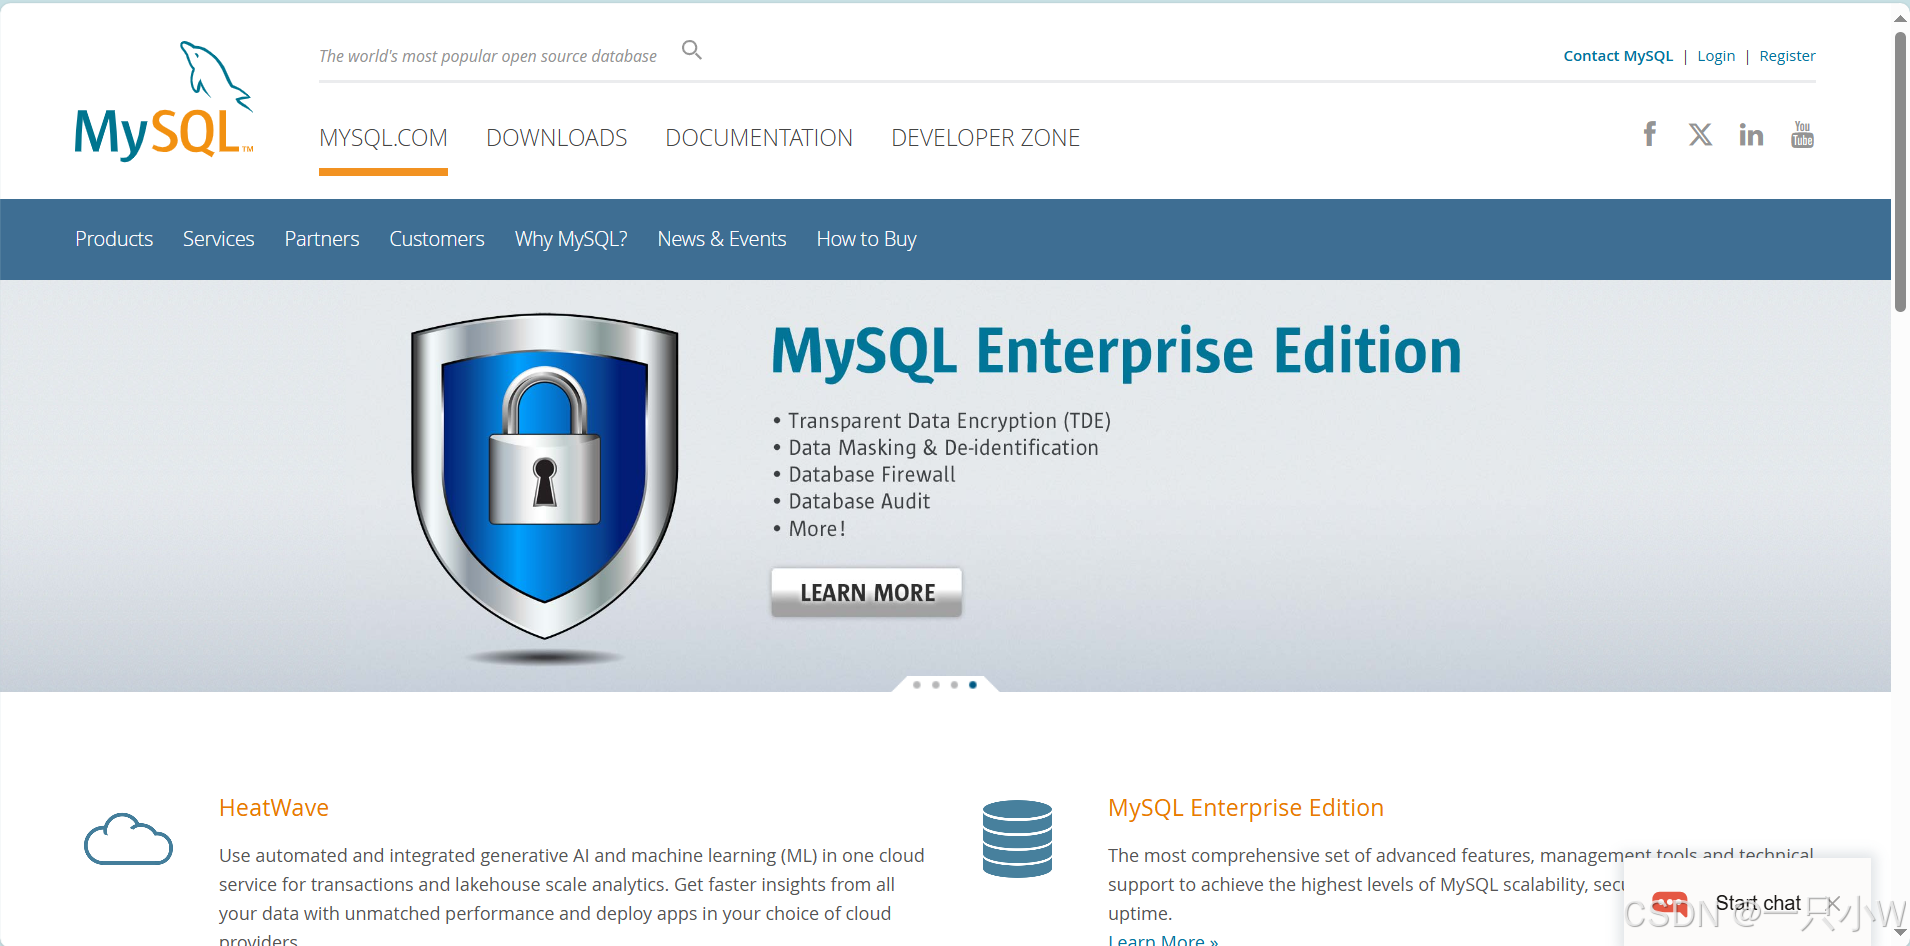Click the vertical scrollbar thumb

[1900, 172]
